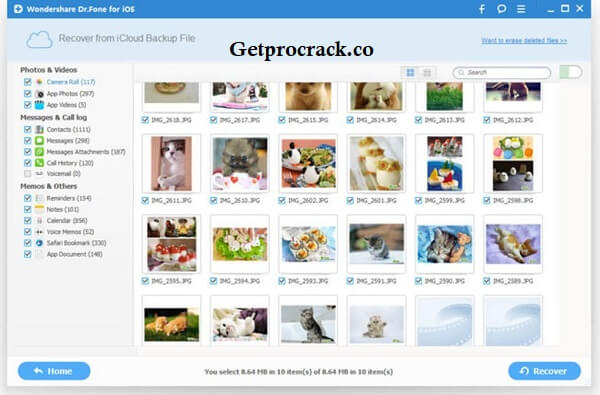This screenshot has height=395, width=600.
Task: Click the Messages & Call log heading
Action: click(x=54, y=117)
